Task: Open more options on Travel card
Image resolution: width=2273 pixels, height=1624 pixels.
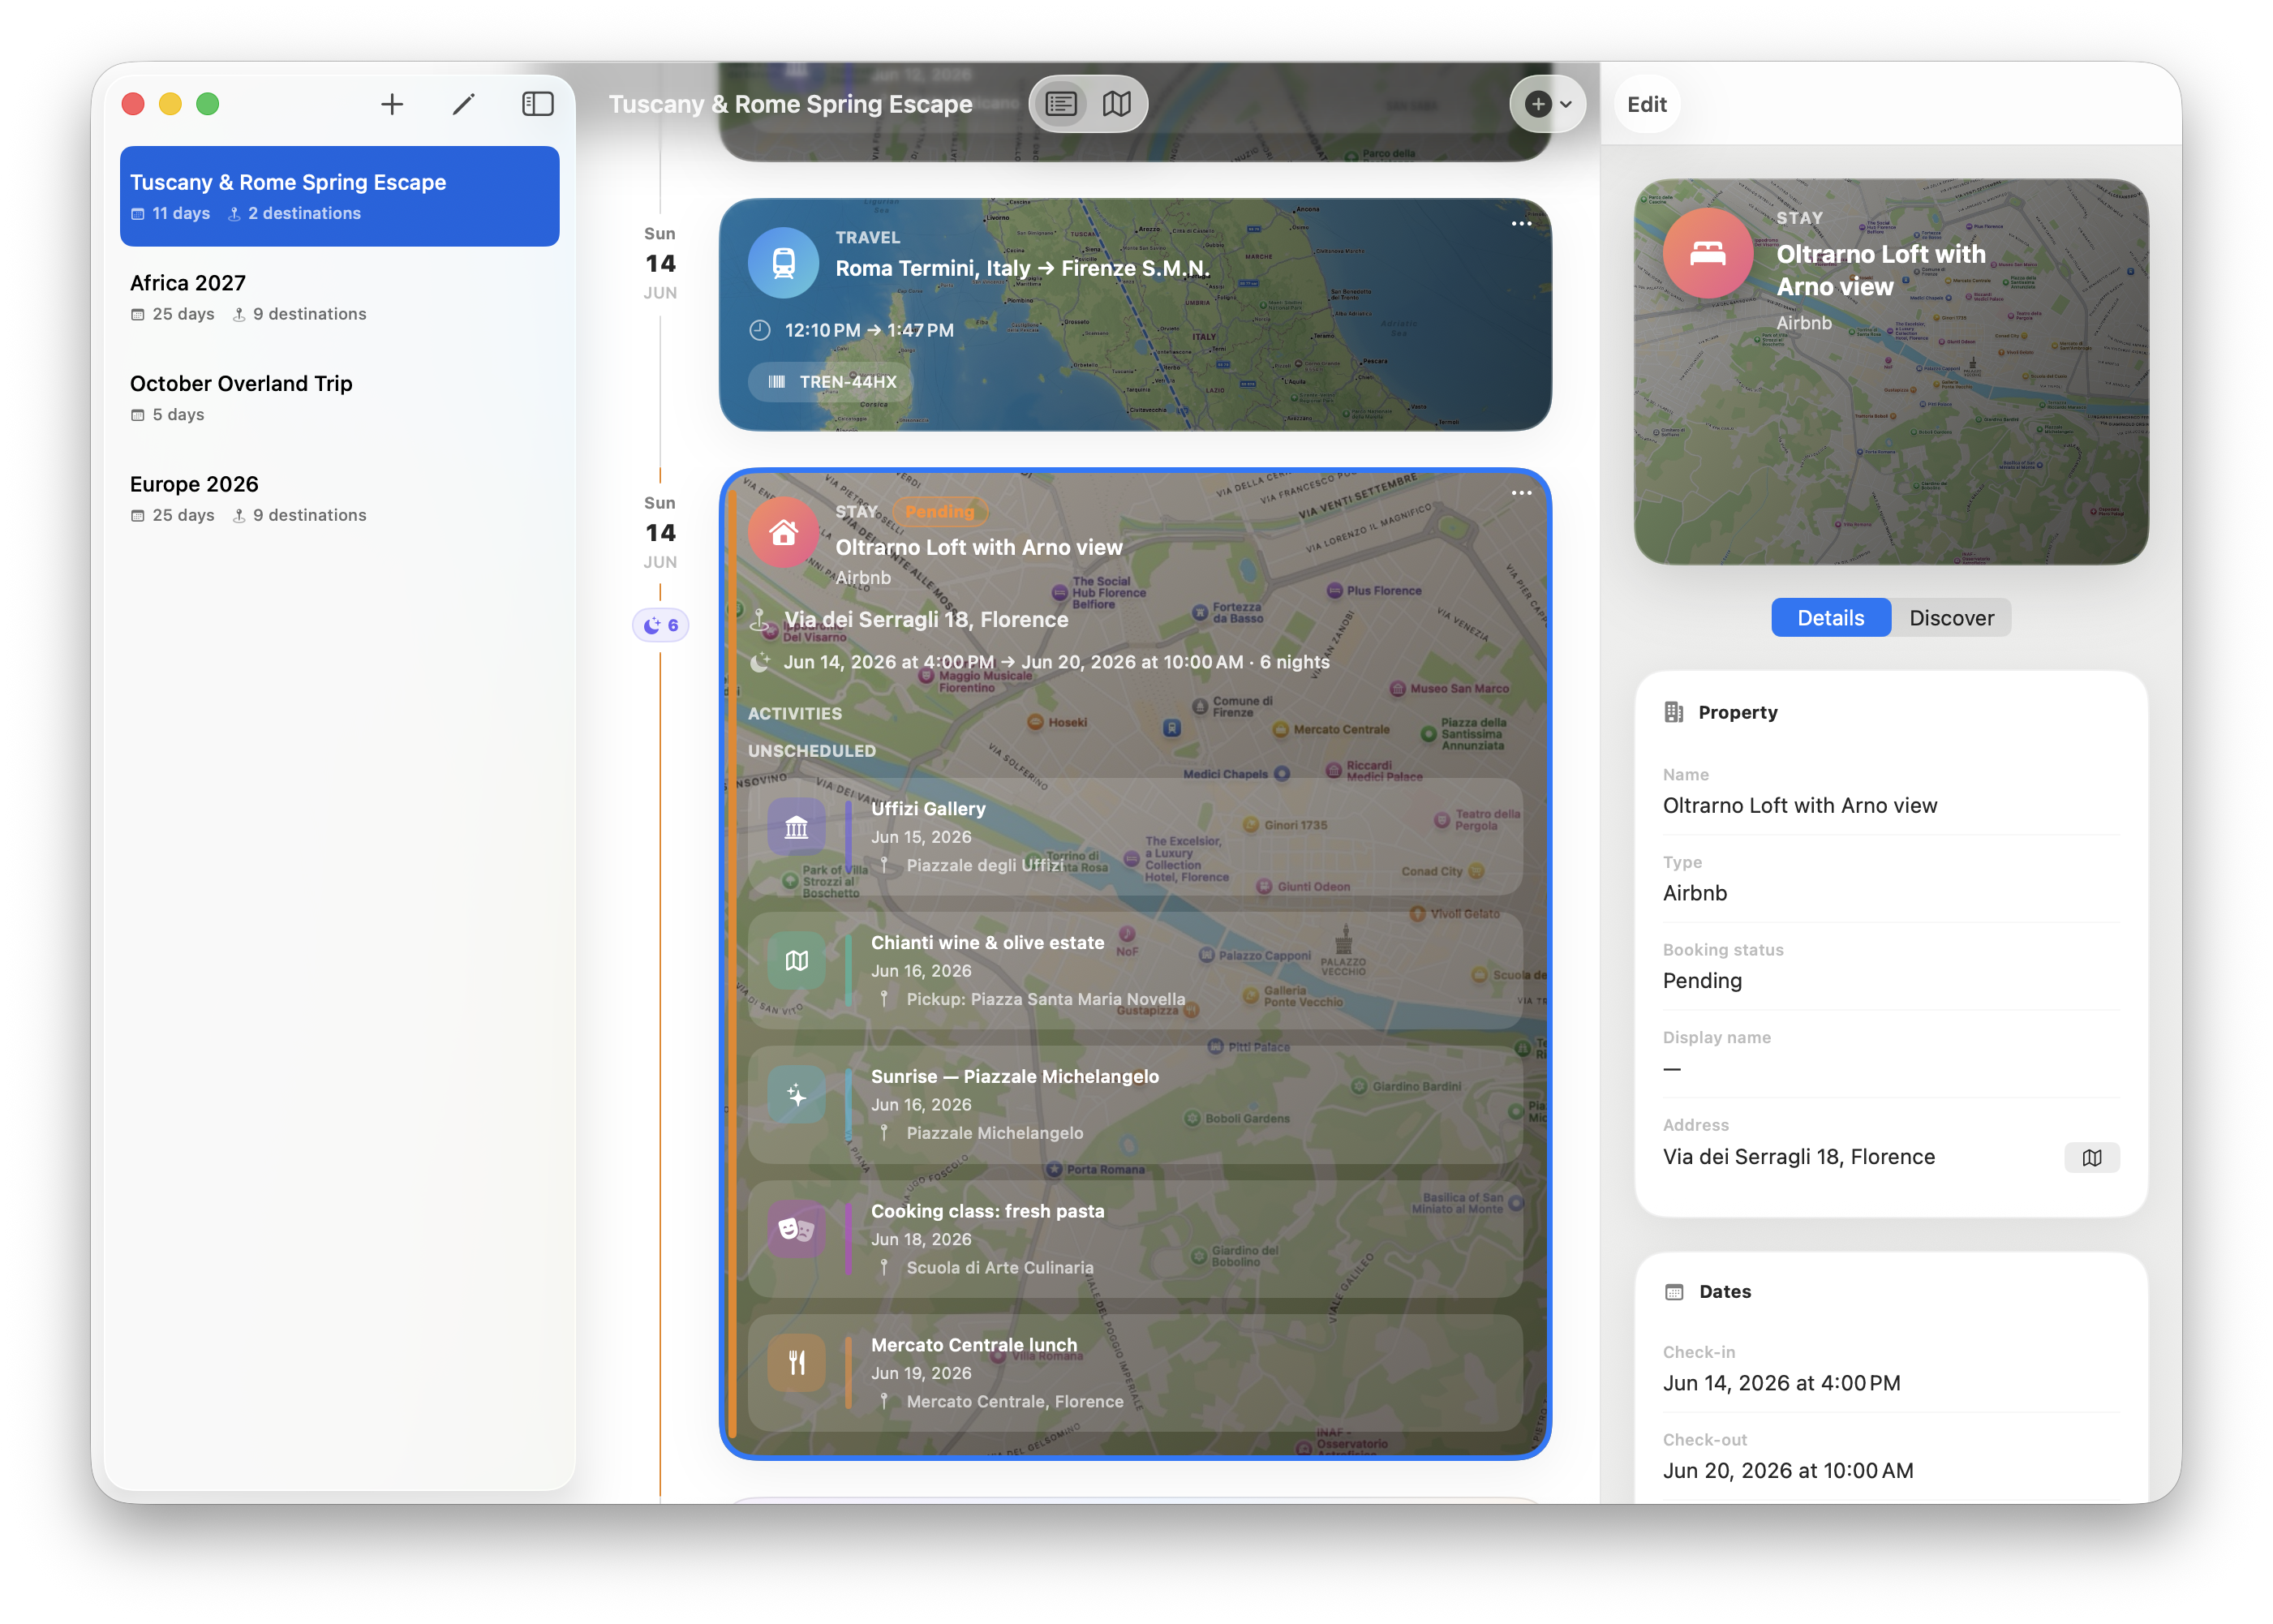Action: (1521, 224)
